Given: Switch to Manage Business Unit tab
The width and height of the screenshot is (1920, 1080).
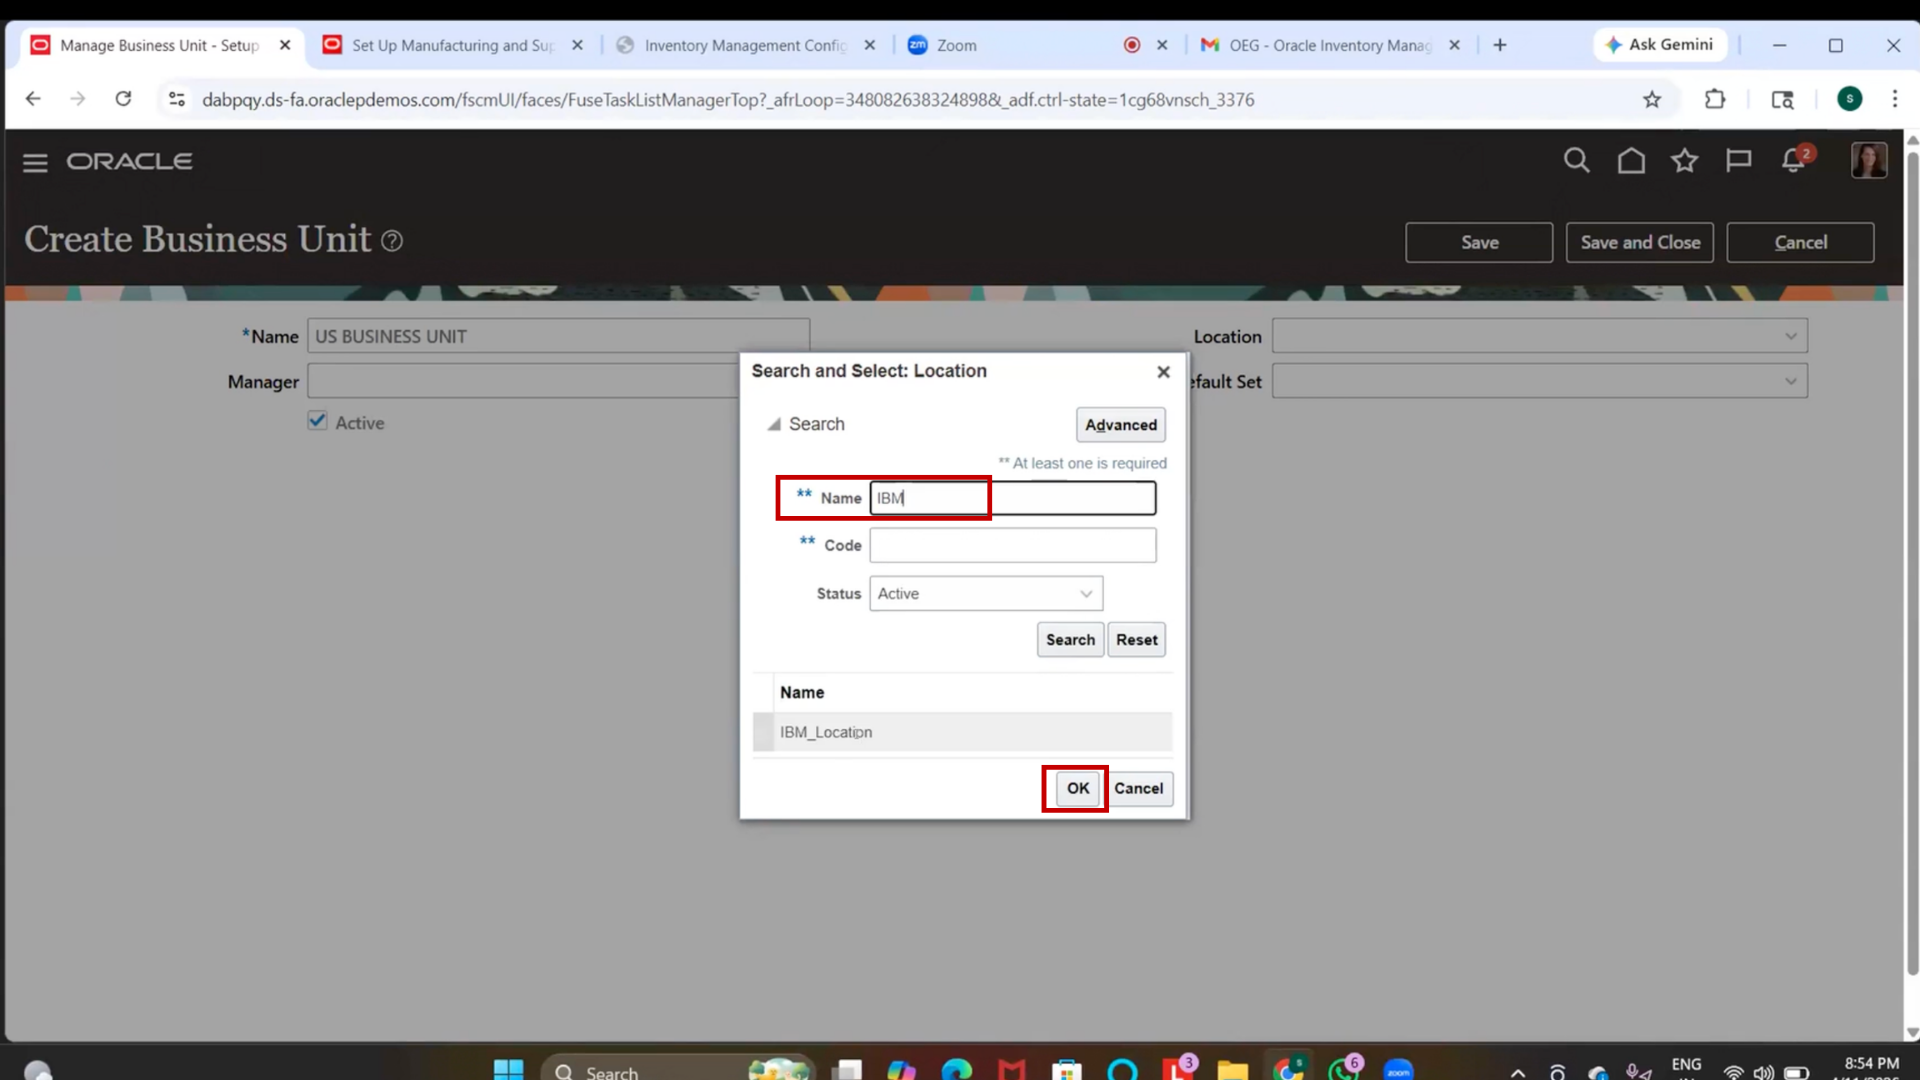Looking at the screenshot, I should (x=160, y=45).
